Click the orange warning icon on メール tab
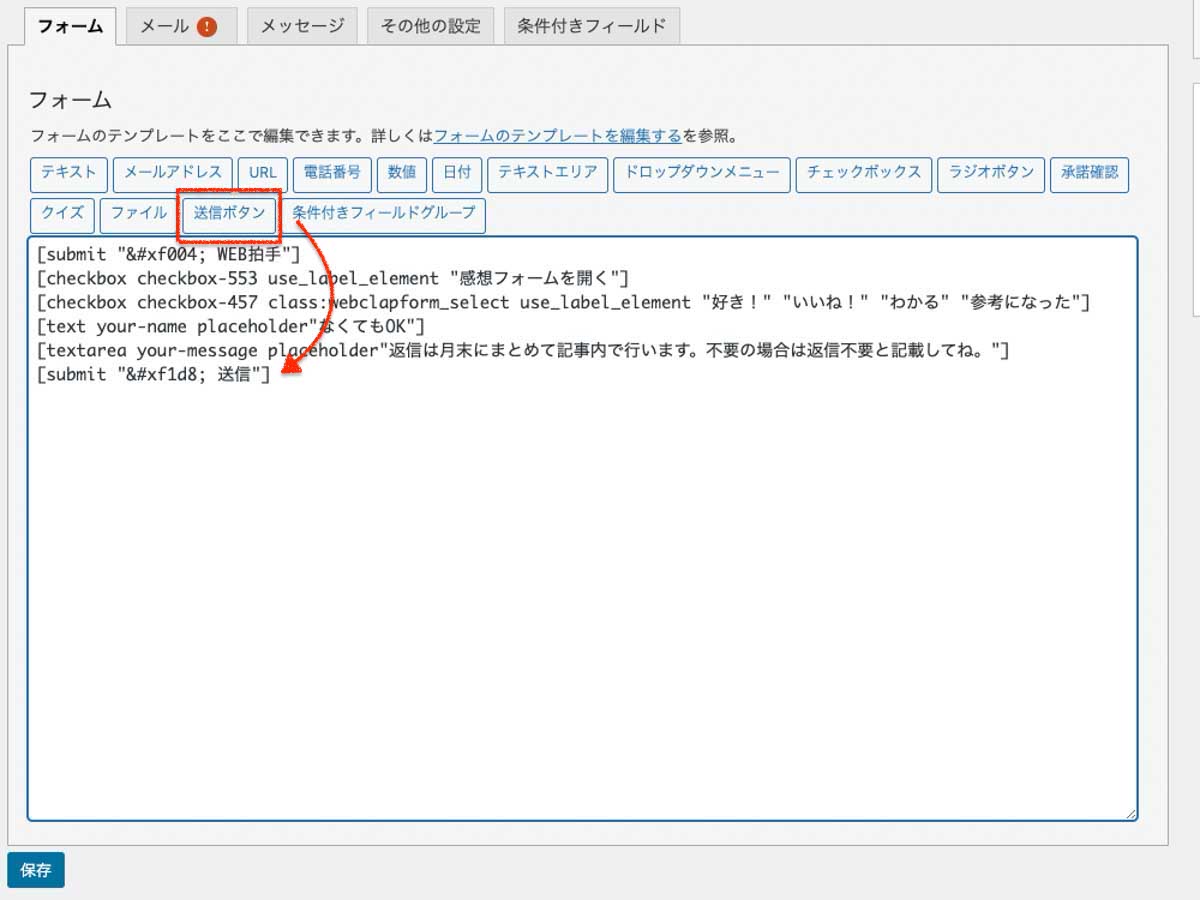This screenshot has width=1200, height=900. click(207, 27)
